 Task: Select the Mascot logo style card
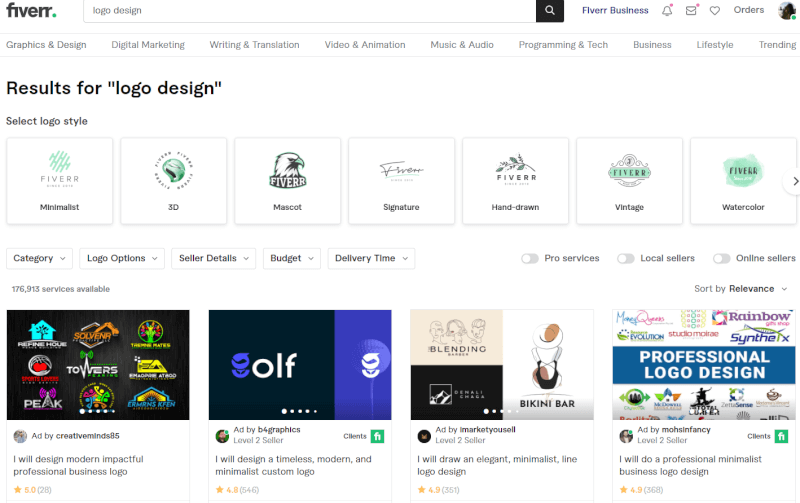287,181
